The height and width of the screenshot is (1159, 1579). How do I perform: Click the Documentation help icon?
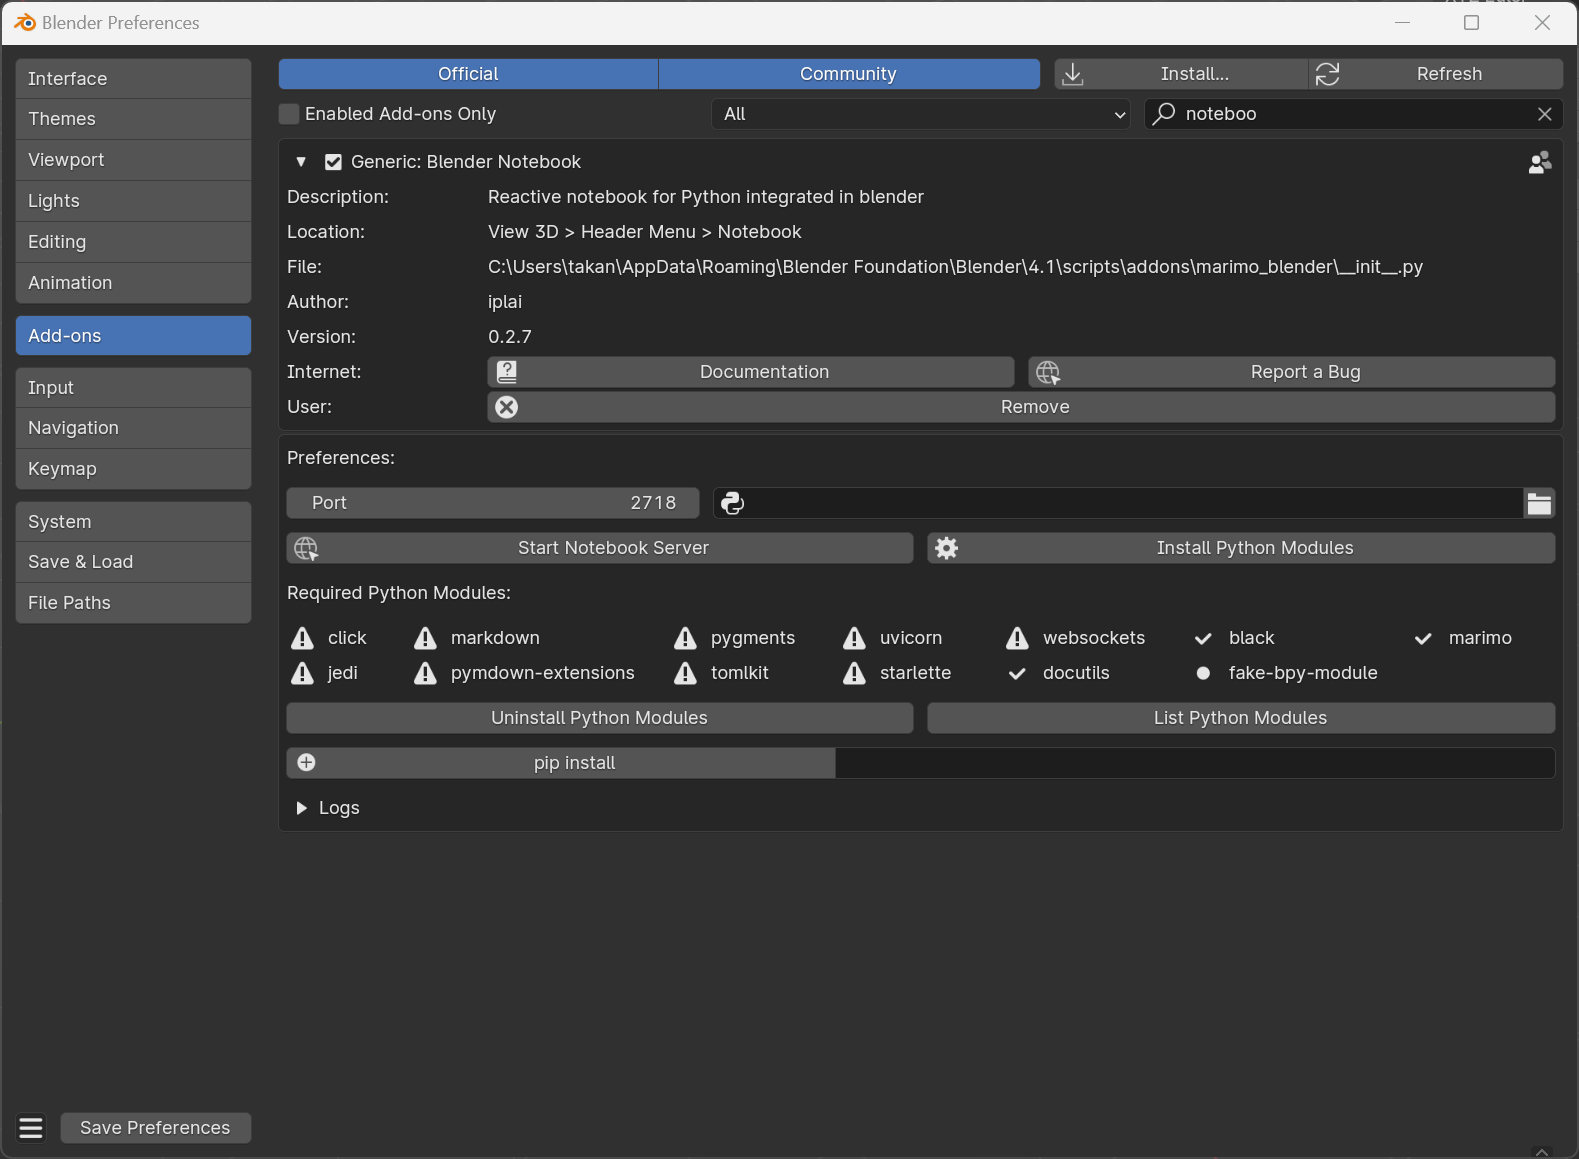(x=507, y=372)
